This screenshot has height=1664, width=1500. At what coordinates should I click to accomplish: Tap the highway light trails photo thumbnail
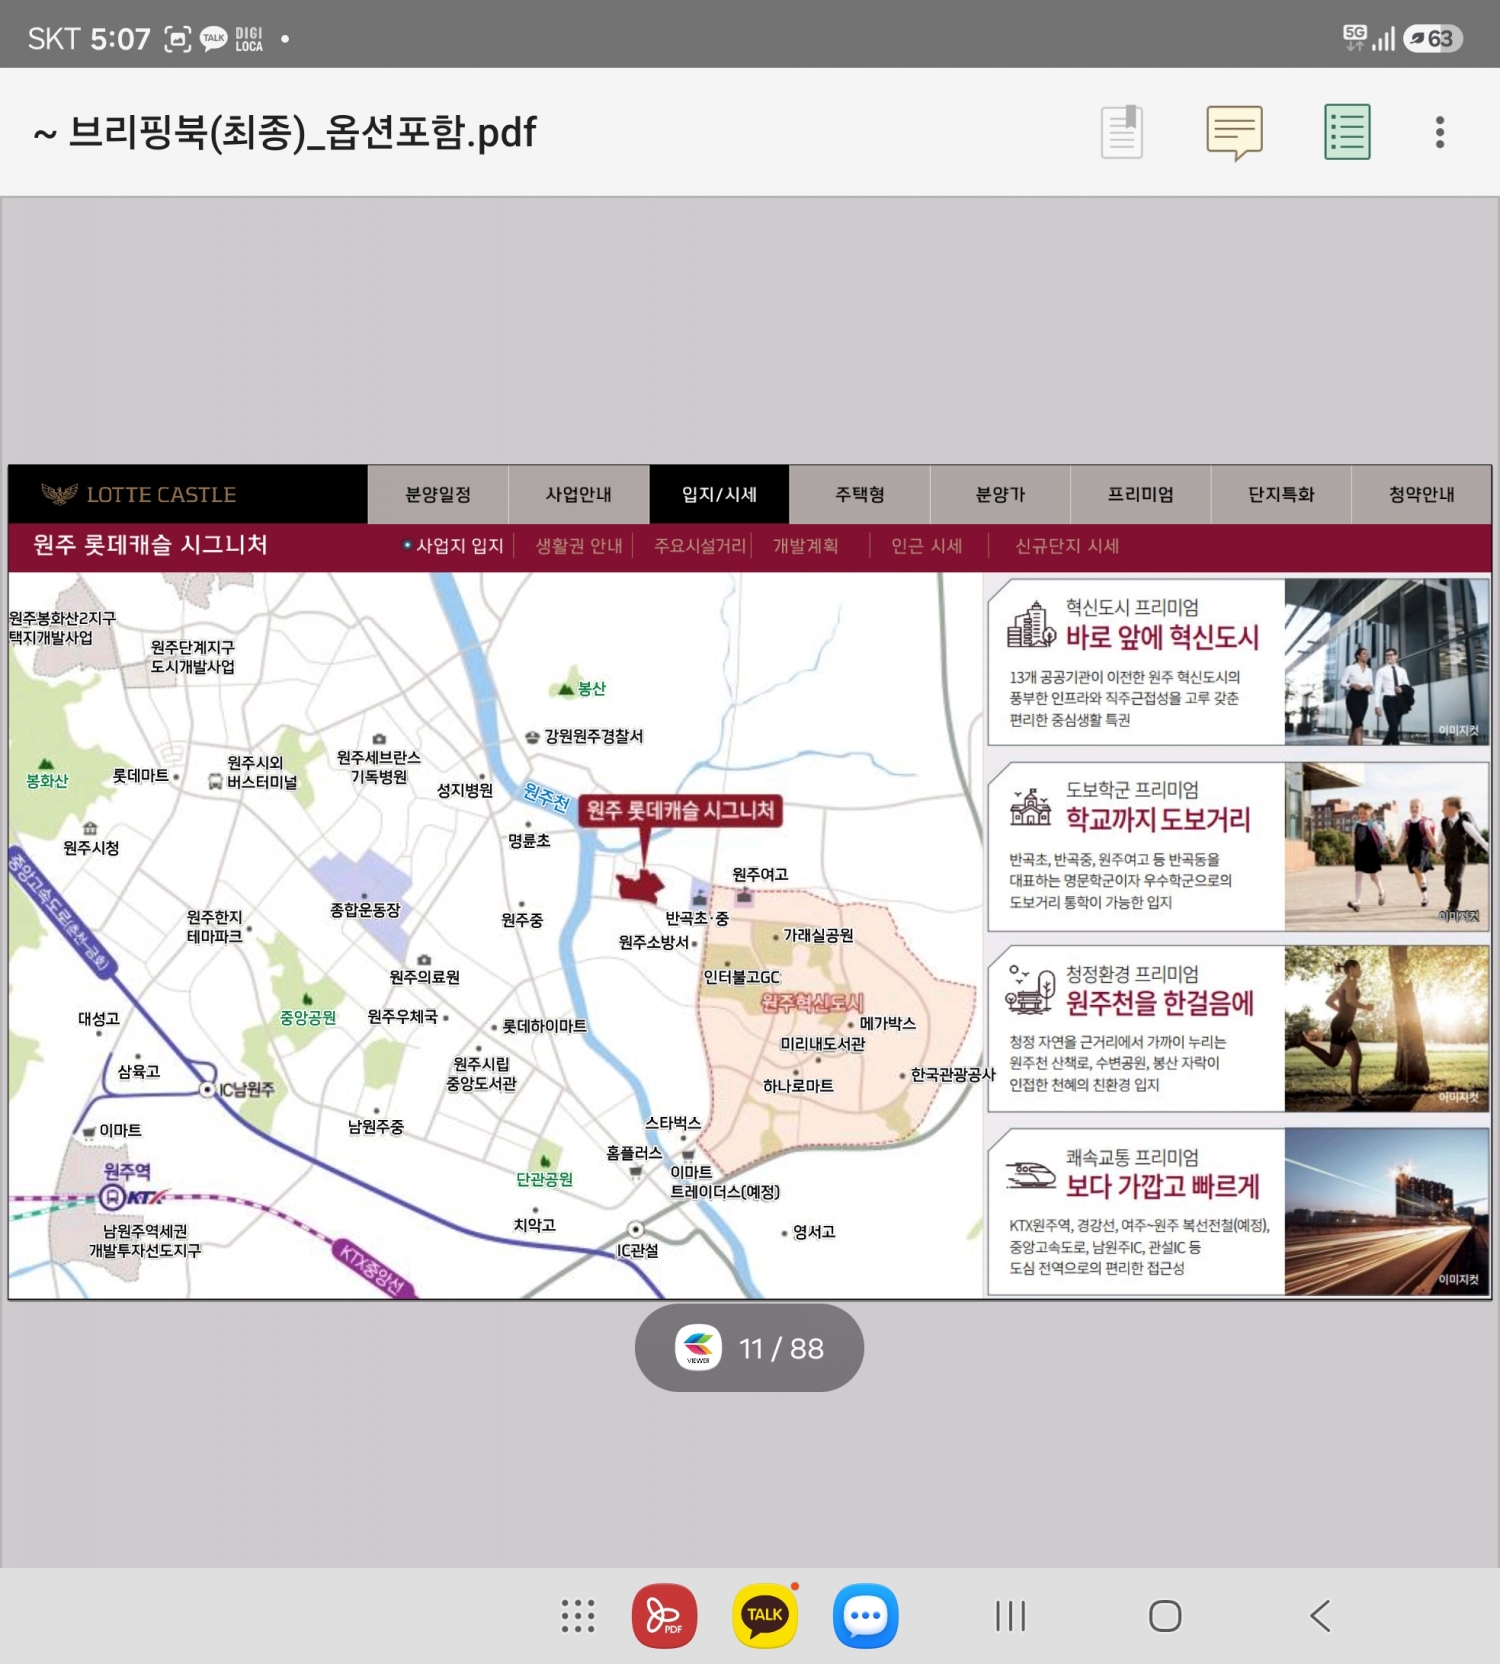[1387, 1212]
